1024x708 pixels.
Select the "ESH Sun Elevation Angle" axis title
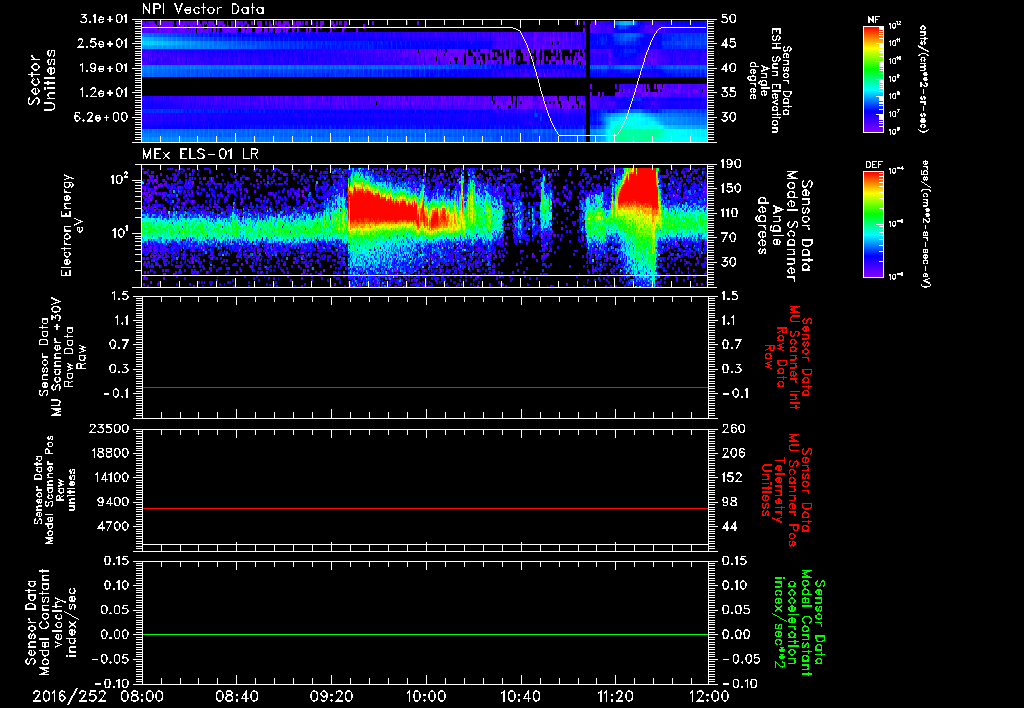pyautogui.click(x=771, y=80)
